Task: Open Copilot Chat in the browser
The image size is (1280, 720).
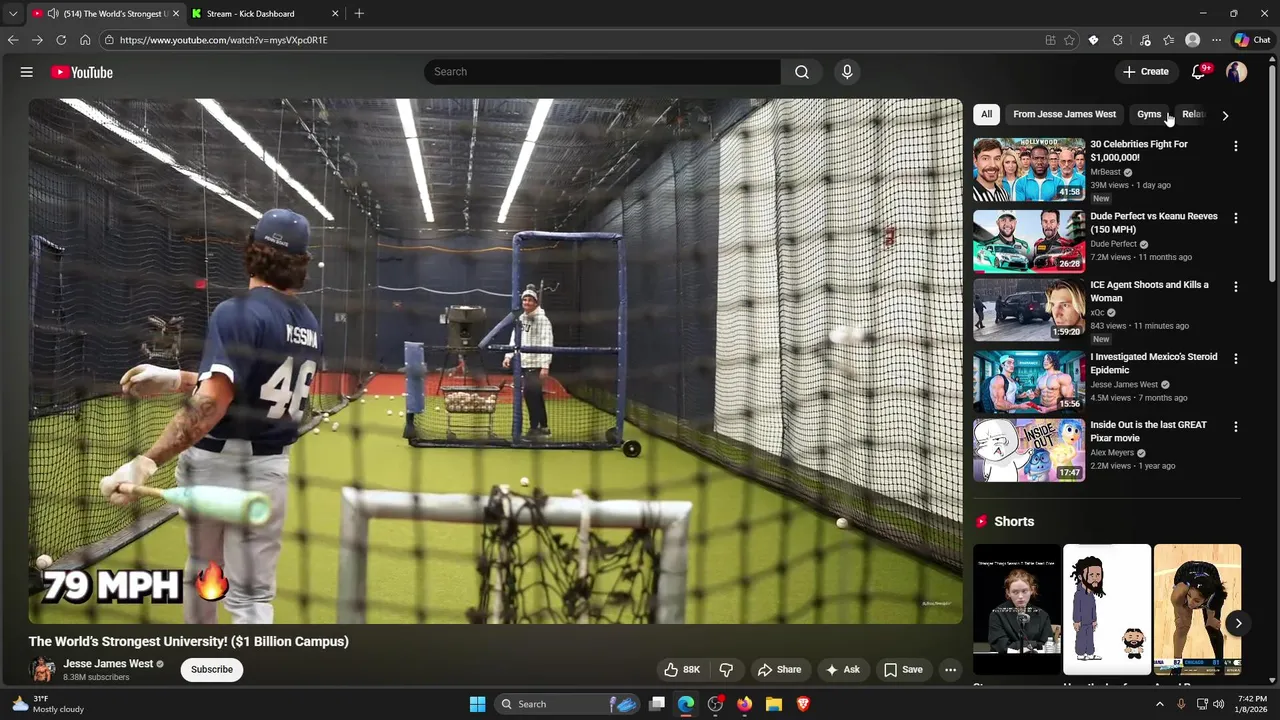Action: pos(1252,40)
